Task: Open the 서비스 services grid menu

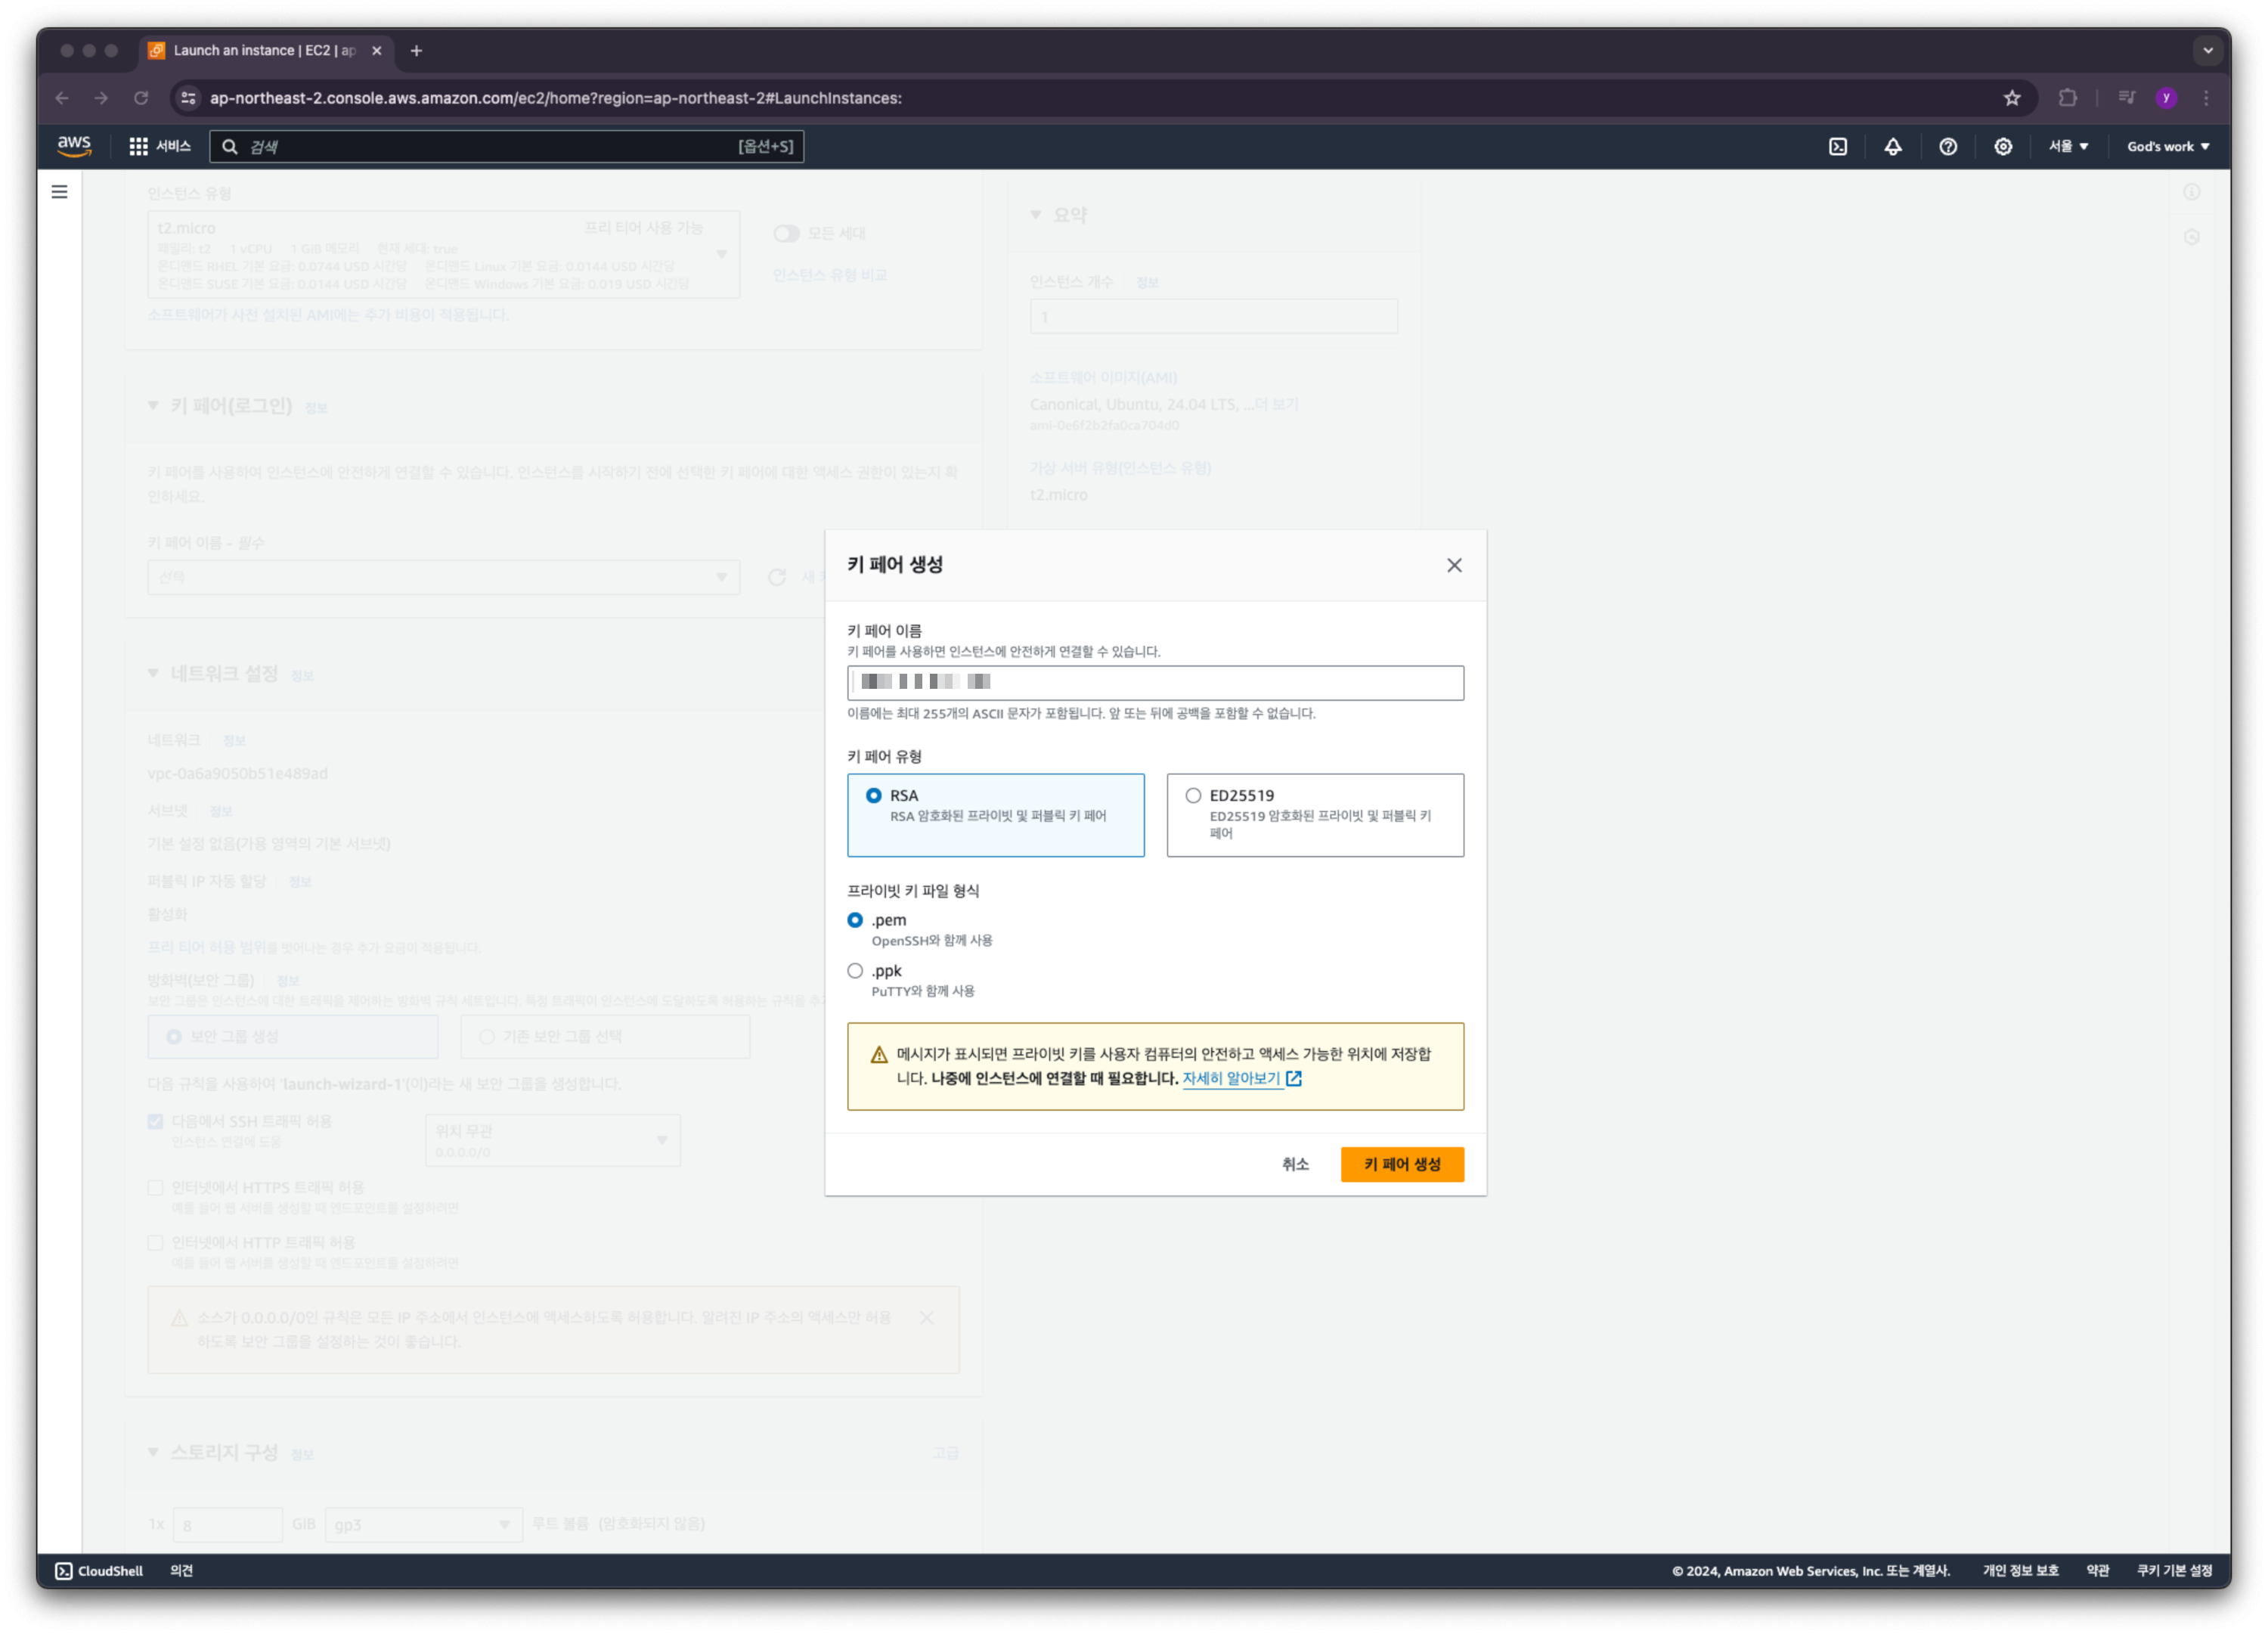Action: 160,146
